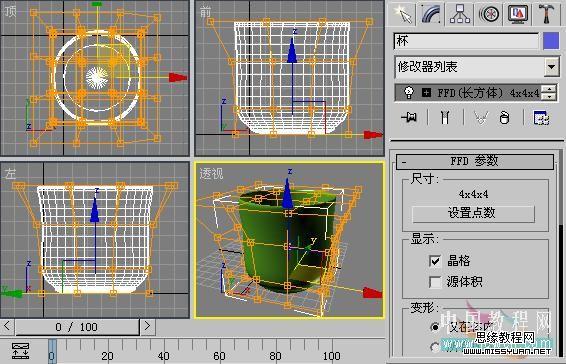Toggle Show End Result icon
This screenshot has height=364, width=566.
tap(445, 117)
